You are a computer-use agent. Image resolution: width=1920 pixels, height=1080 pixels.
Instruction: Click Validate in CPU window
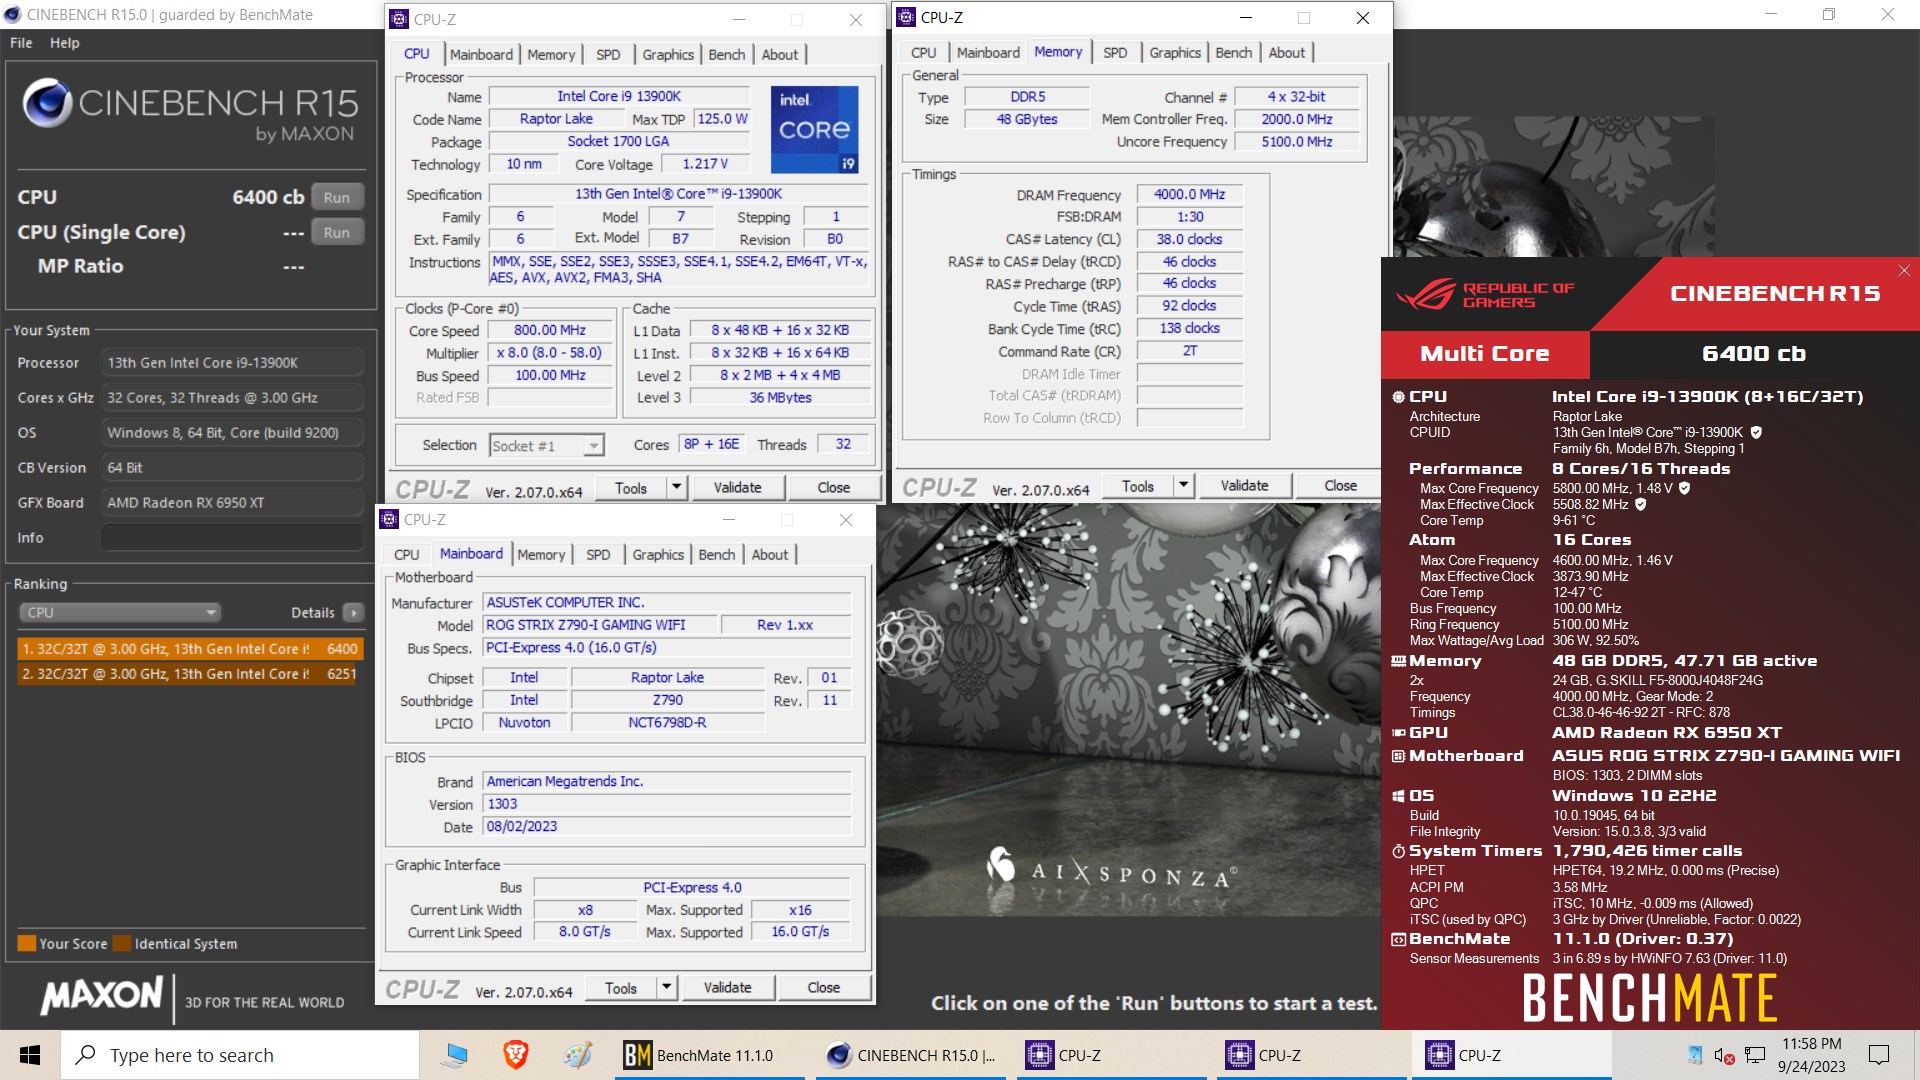(738, 487)
